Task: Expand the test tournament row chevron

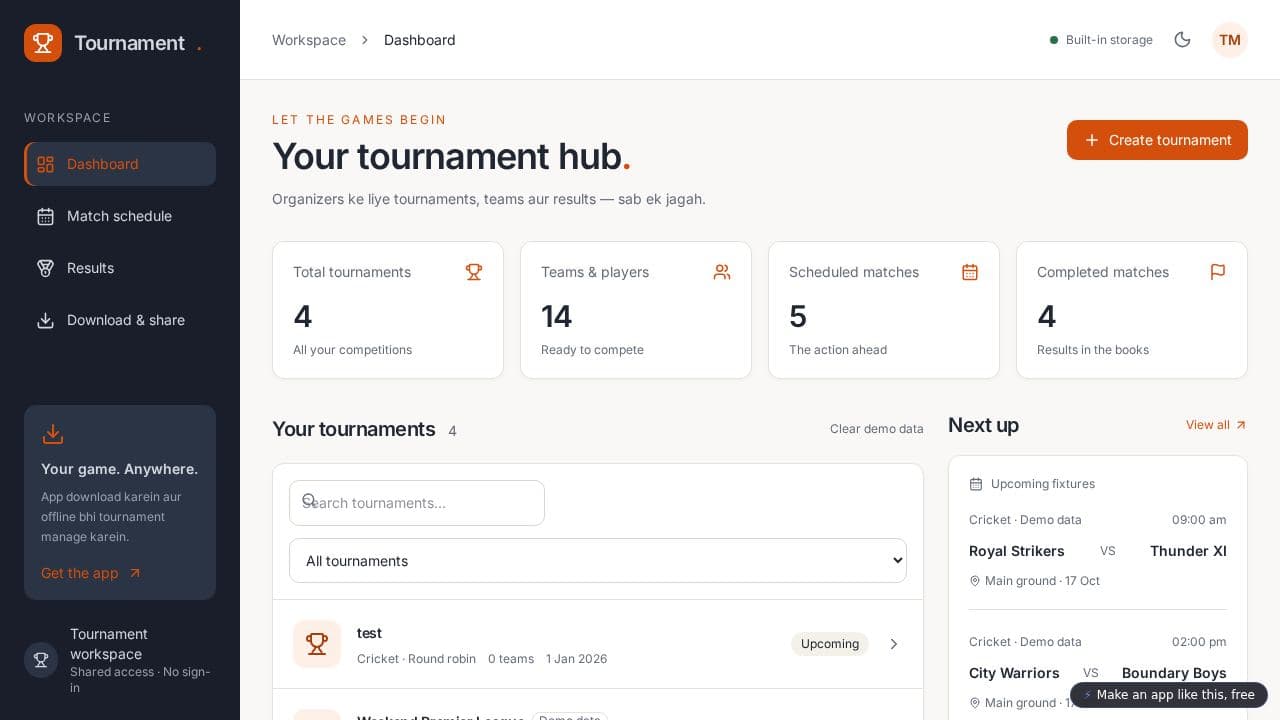Action: [894, 644]
